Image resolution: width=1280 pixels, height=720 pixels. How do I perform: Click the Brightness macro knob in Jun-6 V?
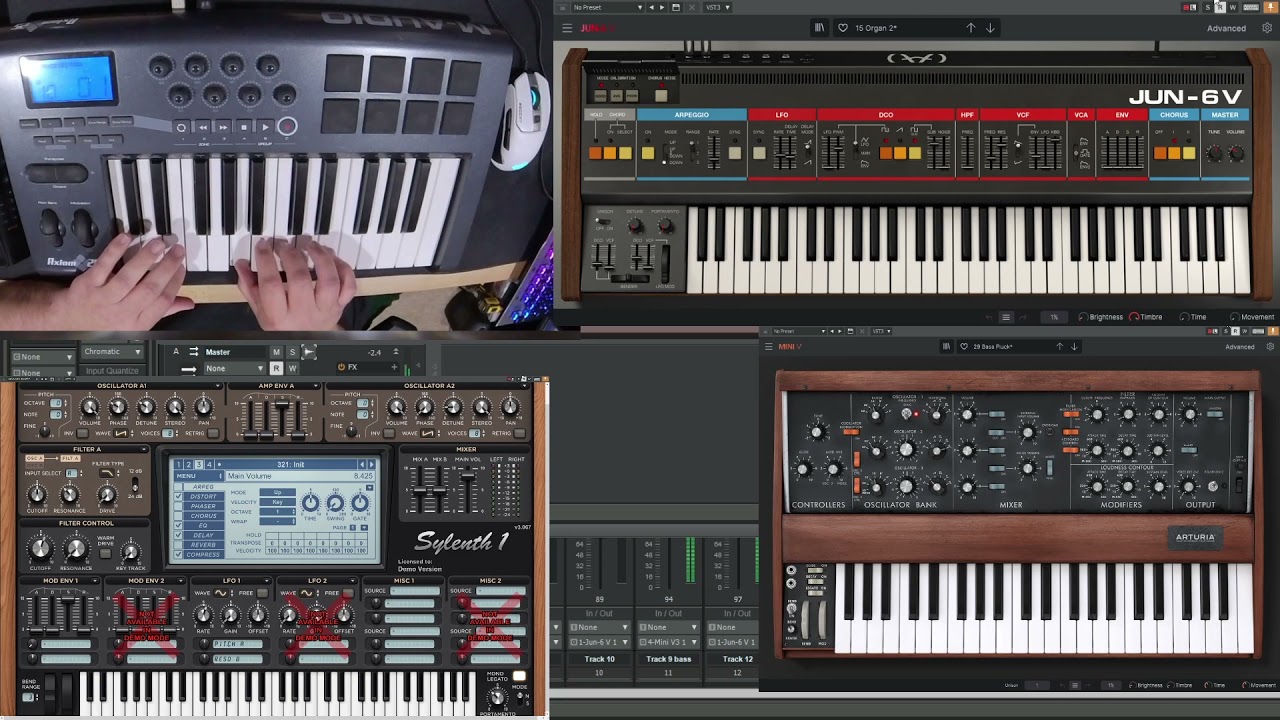tap(1083, 317)
